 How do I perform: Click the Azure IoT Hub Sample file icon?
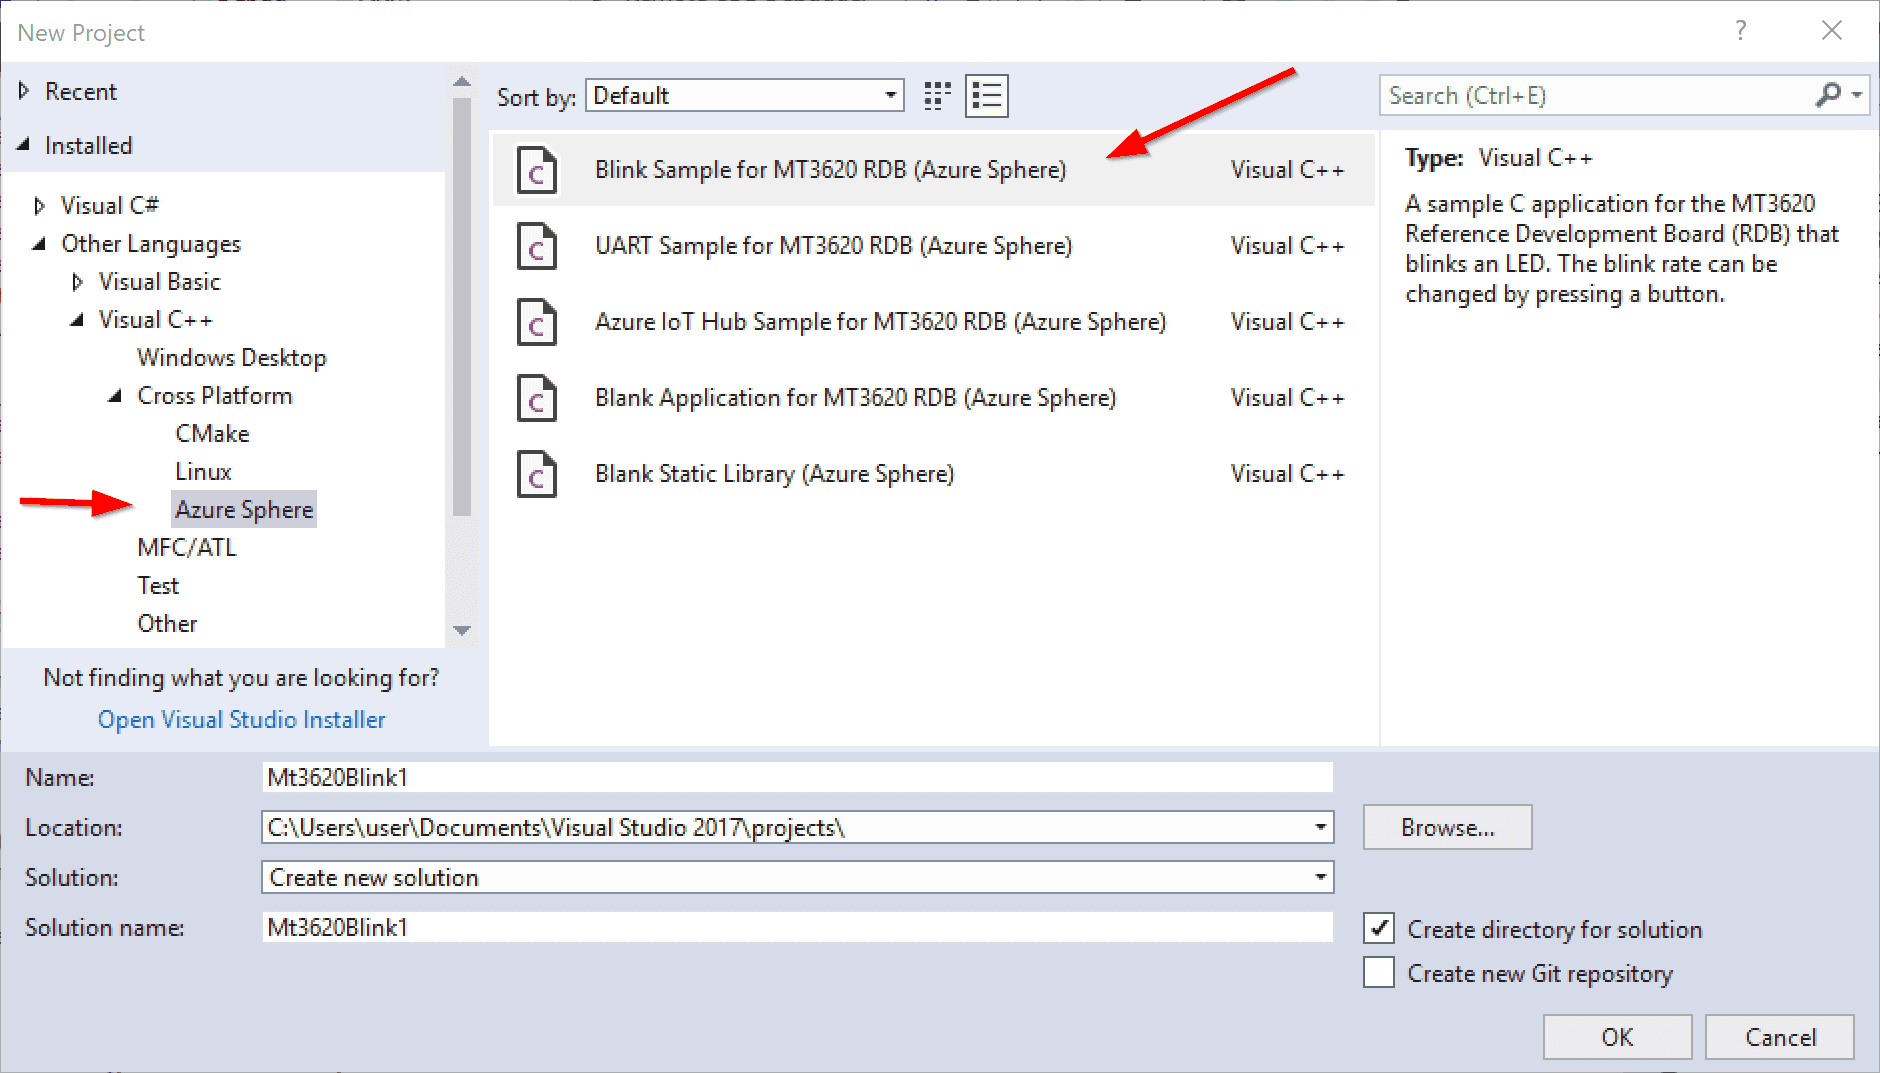536,322
